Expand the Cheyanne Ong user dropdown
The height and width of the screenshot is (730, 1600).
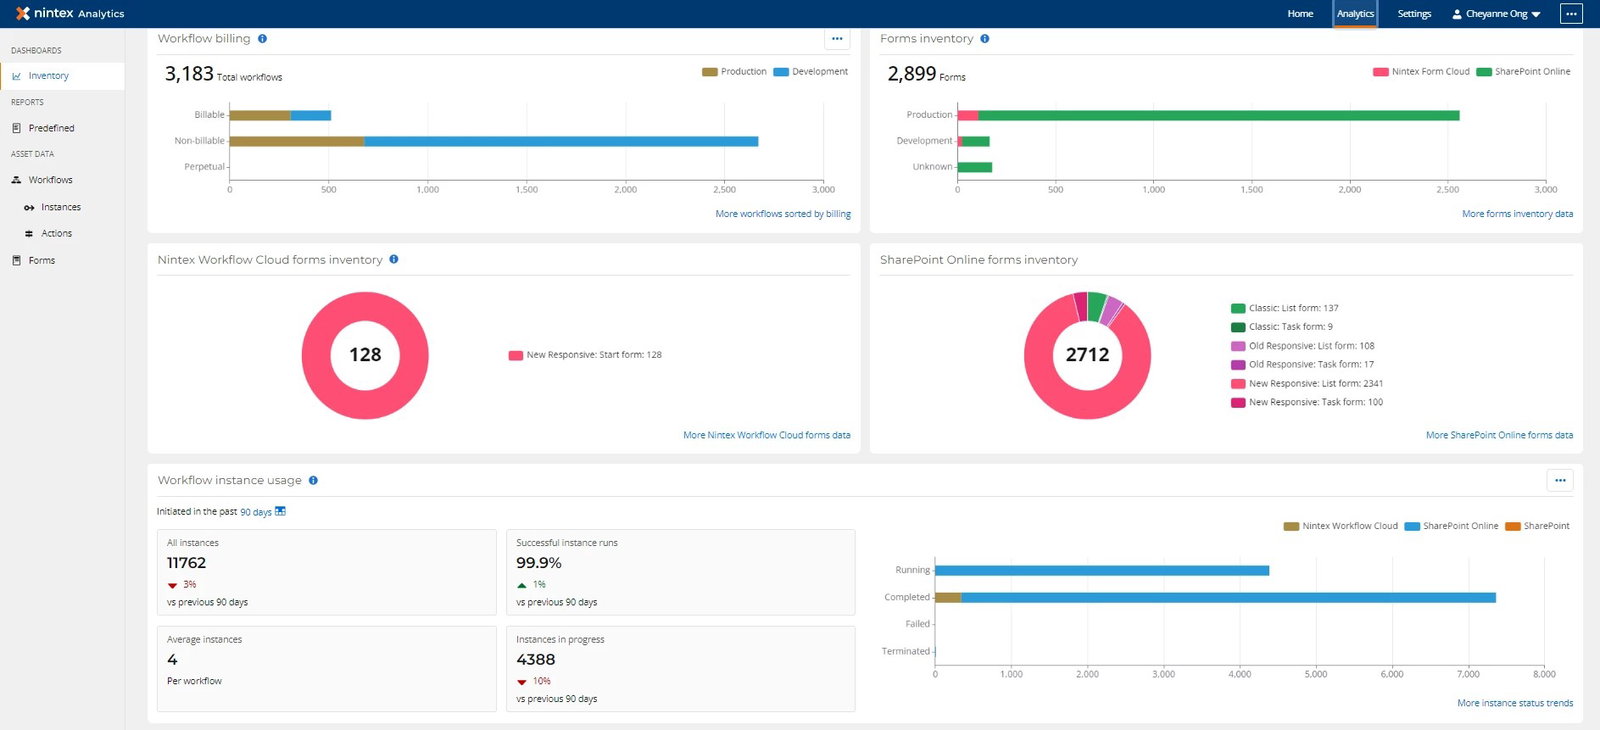[1497, 14]
